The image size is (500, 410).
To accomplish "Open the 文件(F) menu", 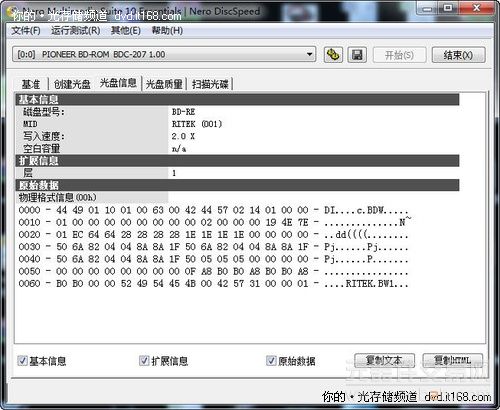I will click(x=26, y=31).
